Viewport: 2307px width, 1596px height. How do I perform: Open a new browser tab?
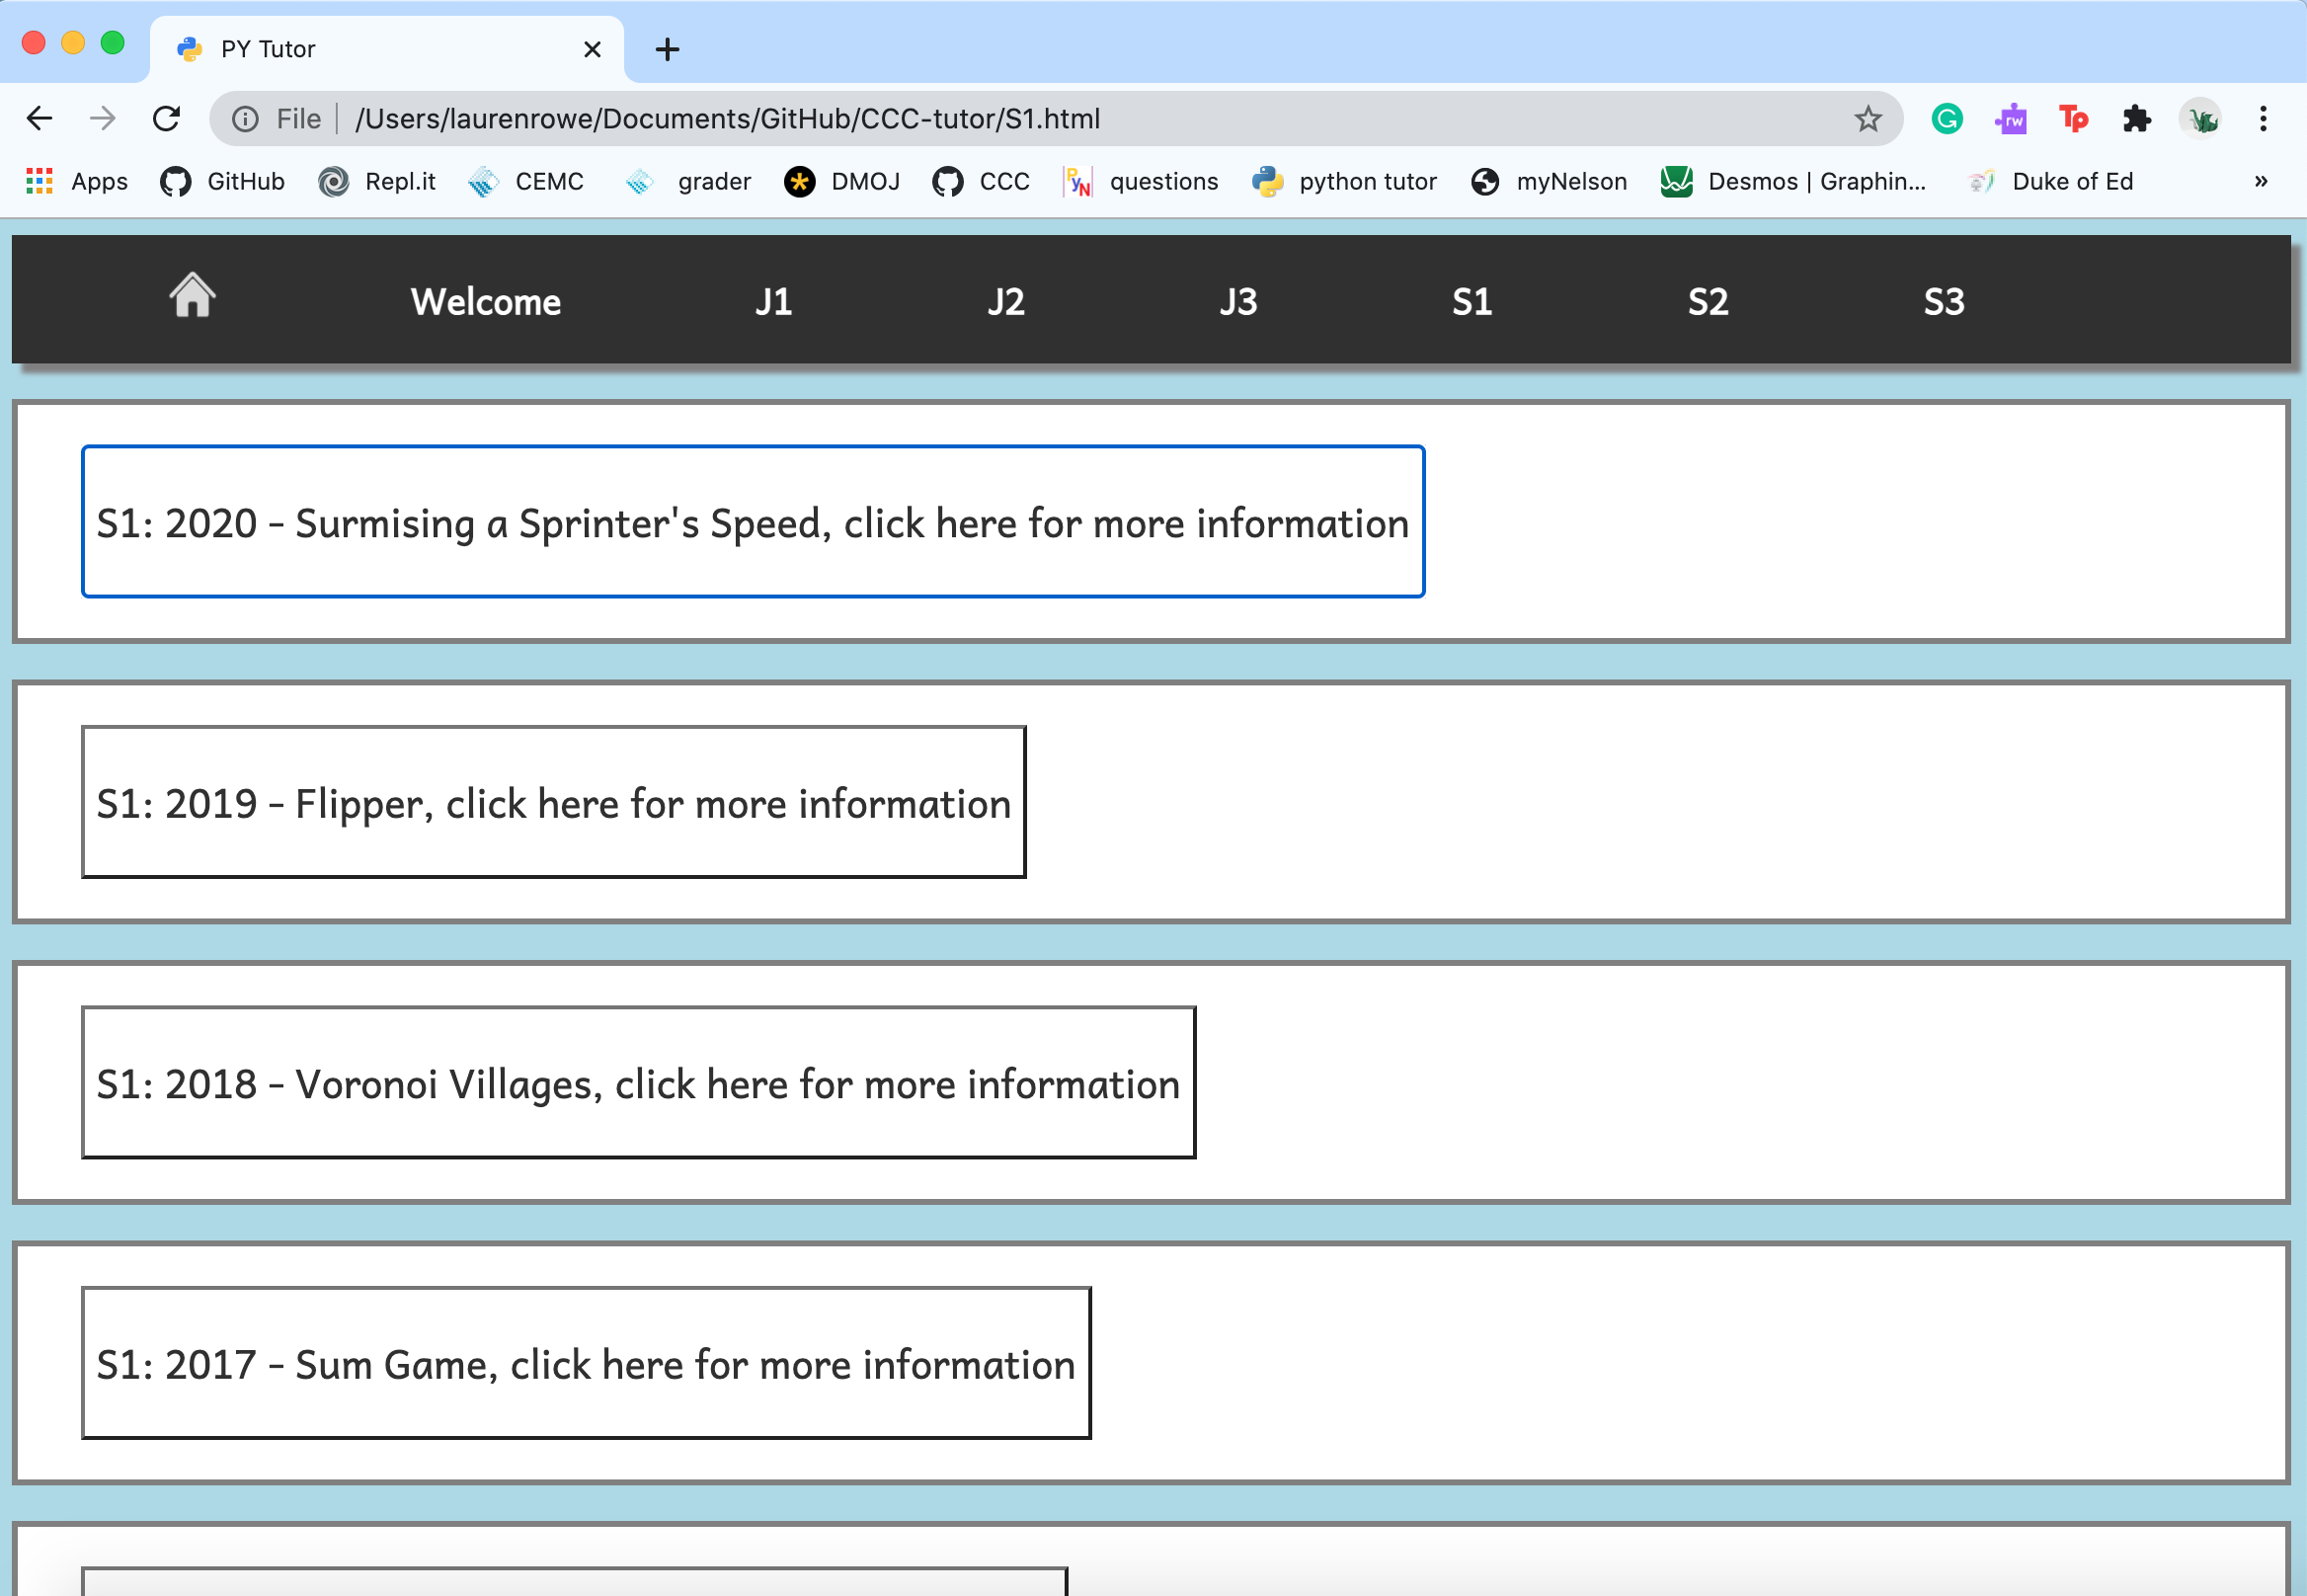tap(667, 49)
